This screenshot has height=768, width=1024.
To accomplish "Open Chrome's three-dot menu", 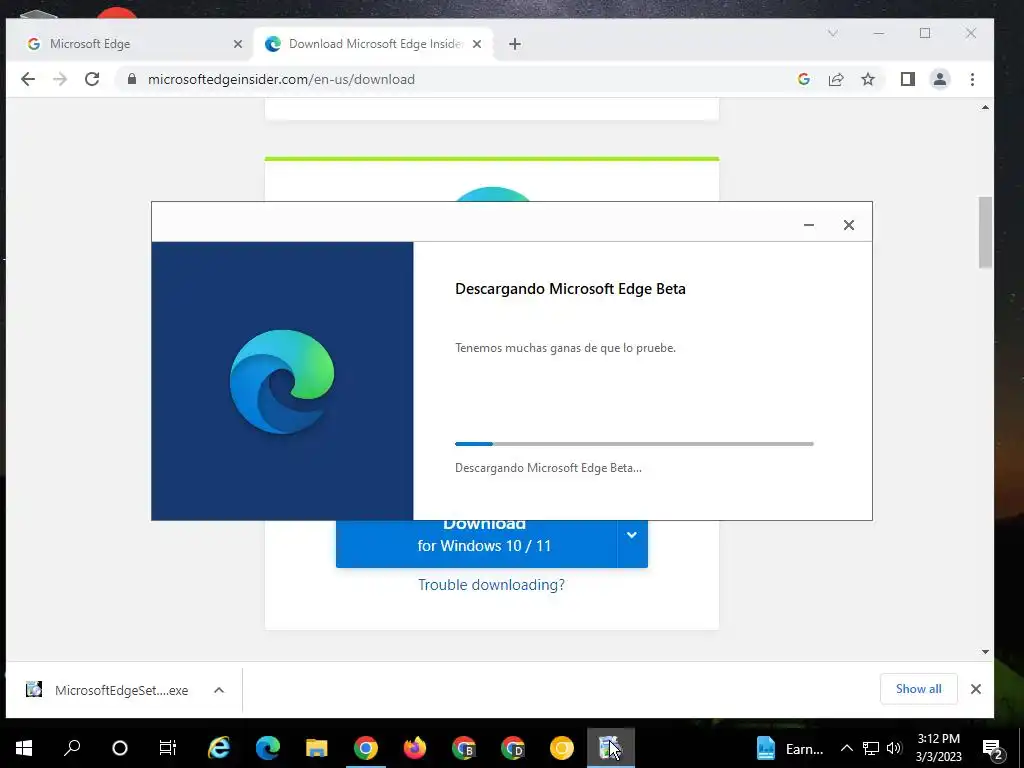I will coord(972,79).
